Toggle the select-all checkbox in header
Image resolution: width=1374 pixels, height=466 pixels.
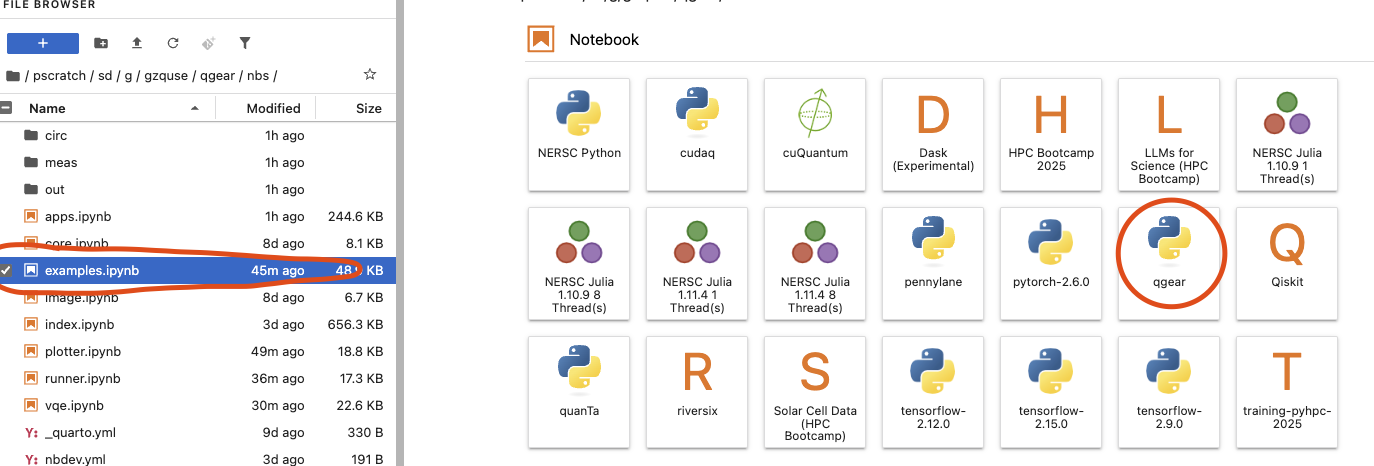(6, 108)
